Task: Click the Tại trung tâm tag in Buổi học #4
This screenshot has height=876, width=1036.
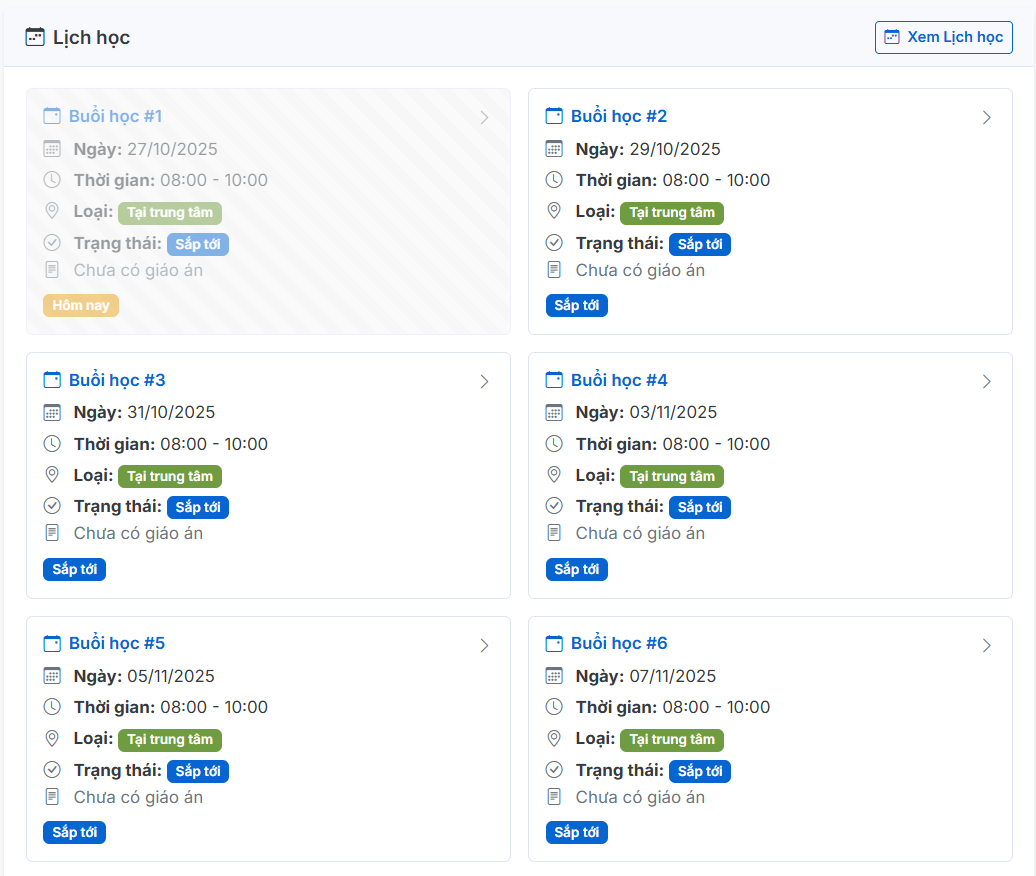Action: (x=671, y=476)
